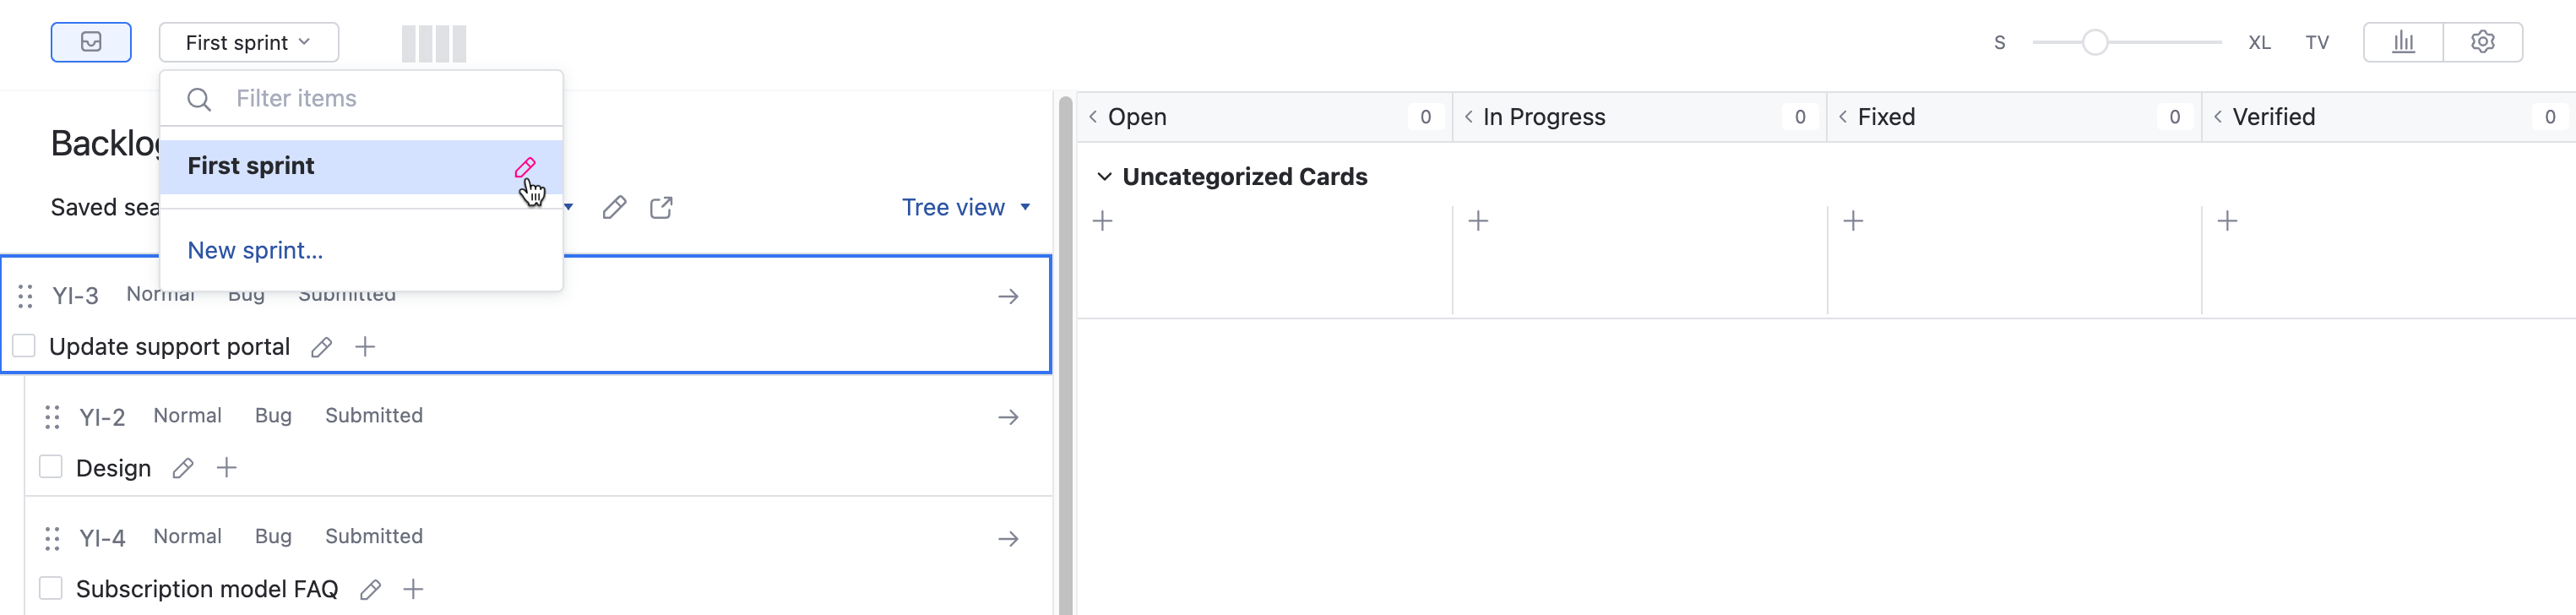Viewport: 2576px width, 615px height.
Task: Tick the Design issue checkbox
Action: [51, 467]
